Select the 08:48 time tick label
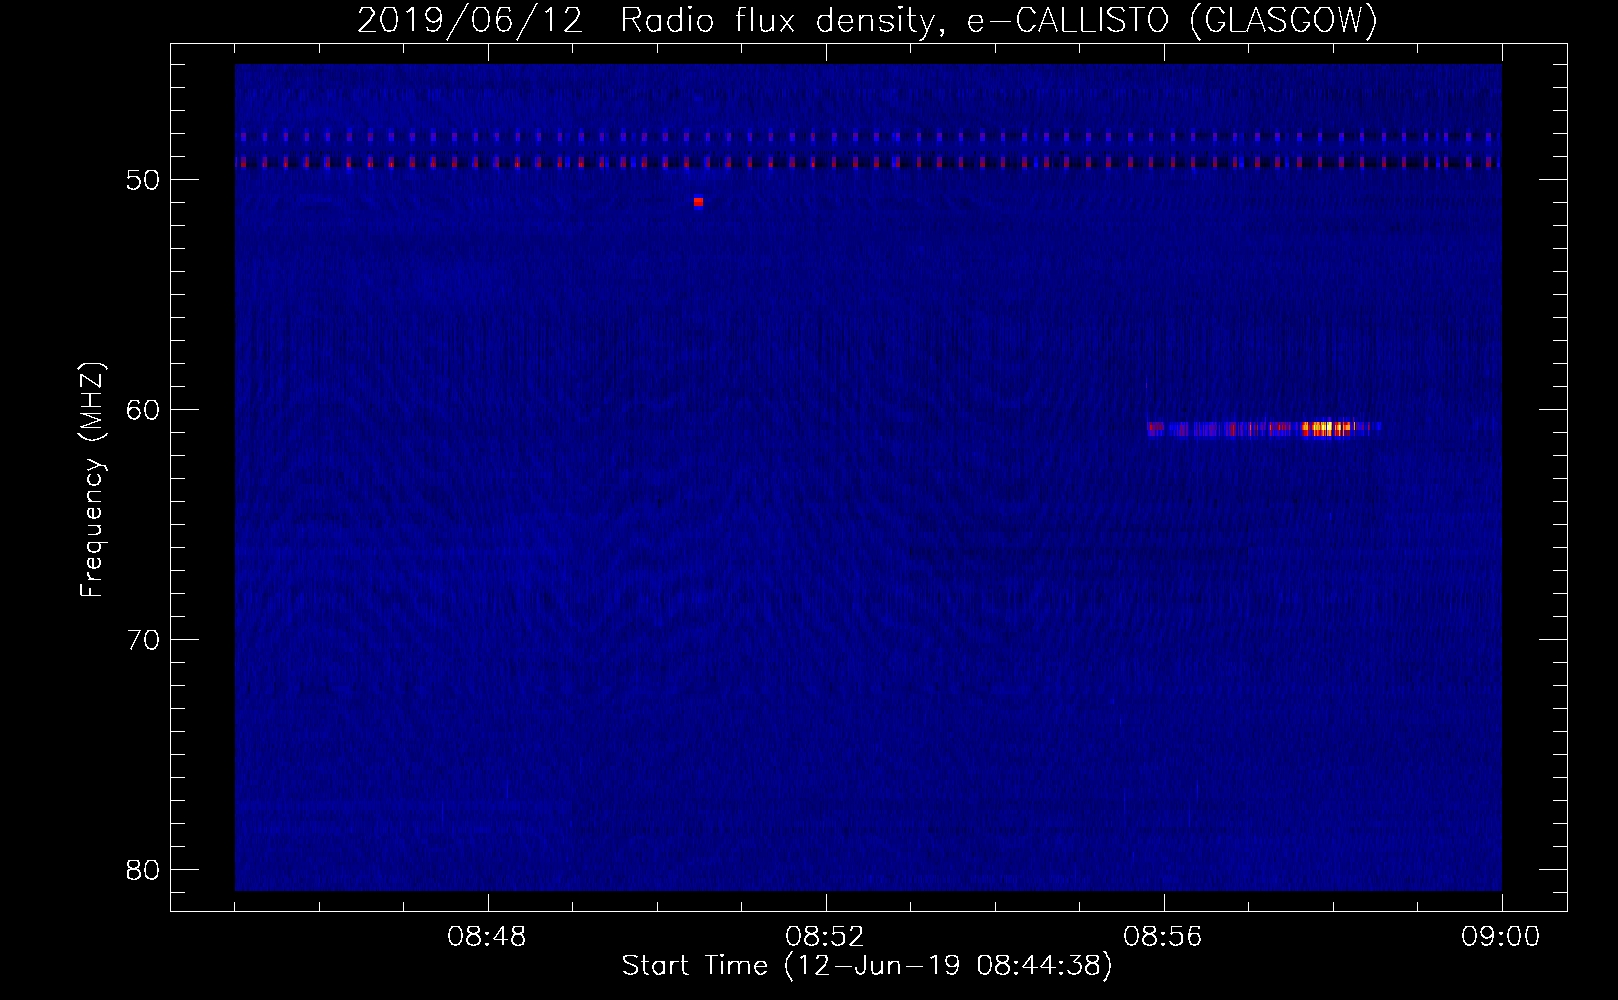 click(487, 937)
